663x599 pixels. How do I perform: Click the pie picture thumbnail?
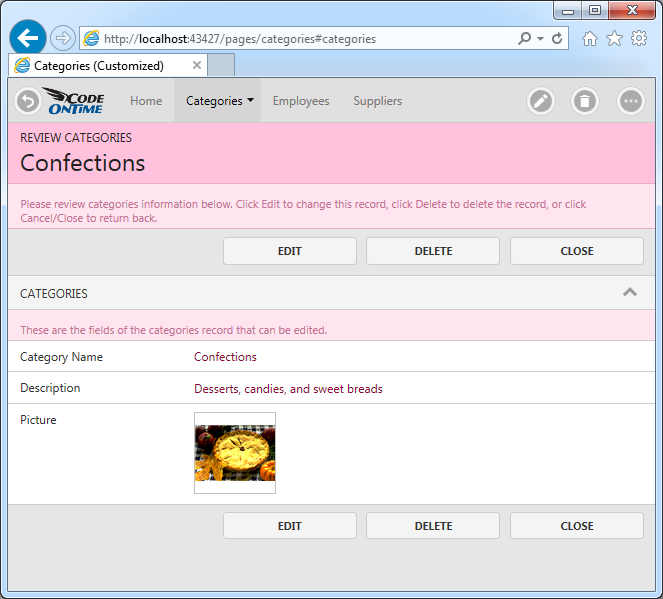click(235, 453)
